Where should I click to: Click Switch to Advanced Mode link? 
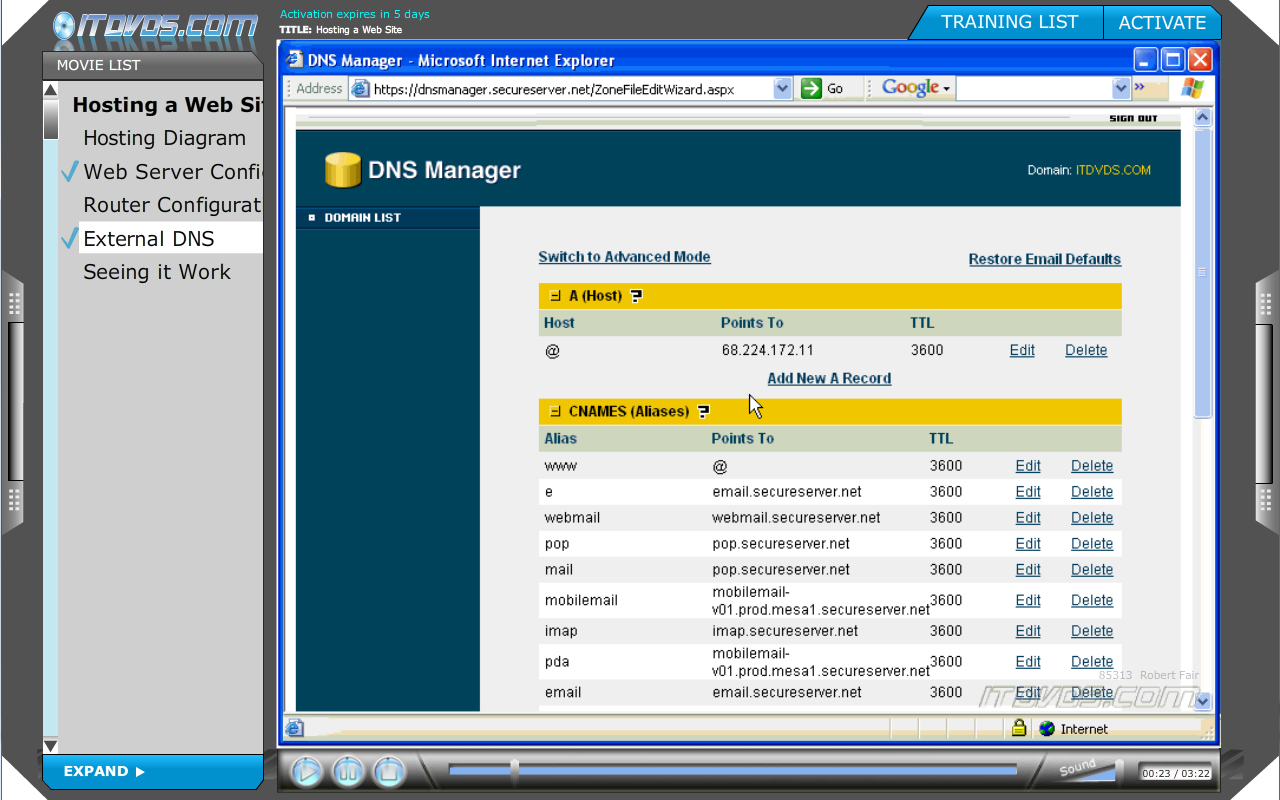pos(624,257)
